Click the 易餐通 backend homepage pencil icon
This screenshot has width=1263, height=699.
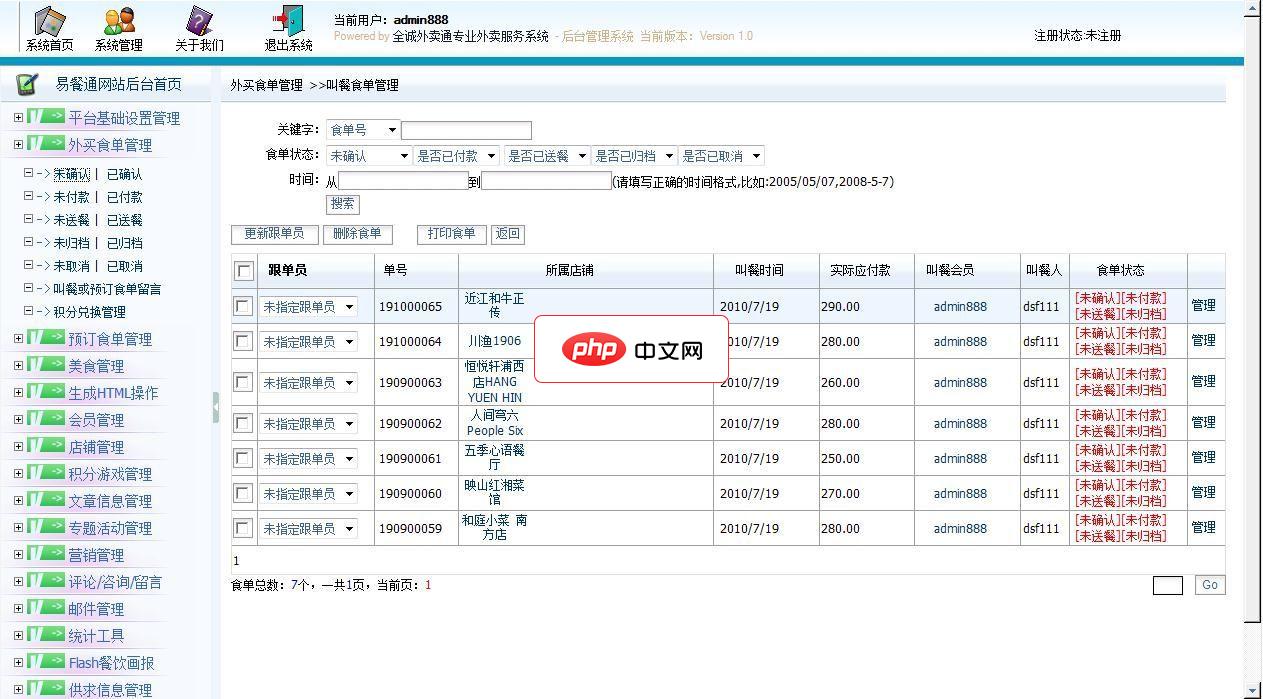point(27,84)
